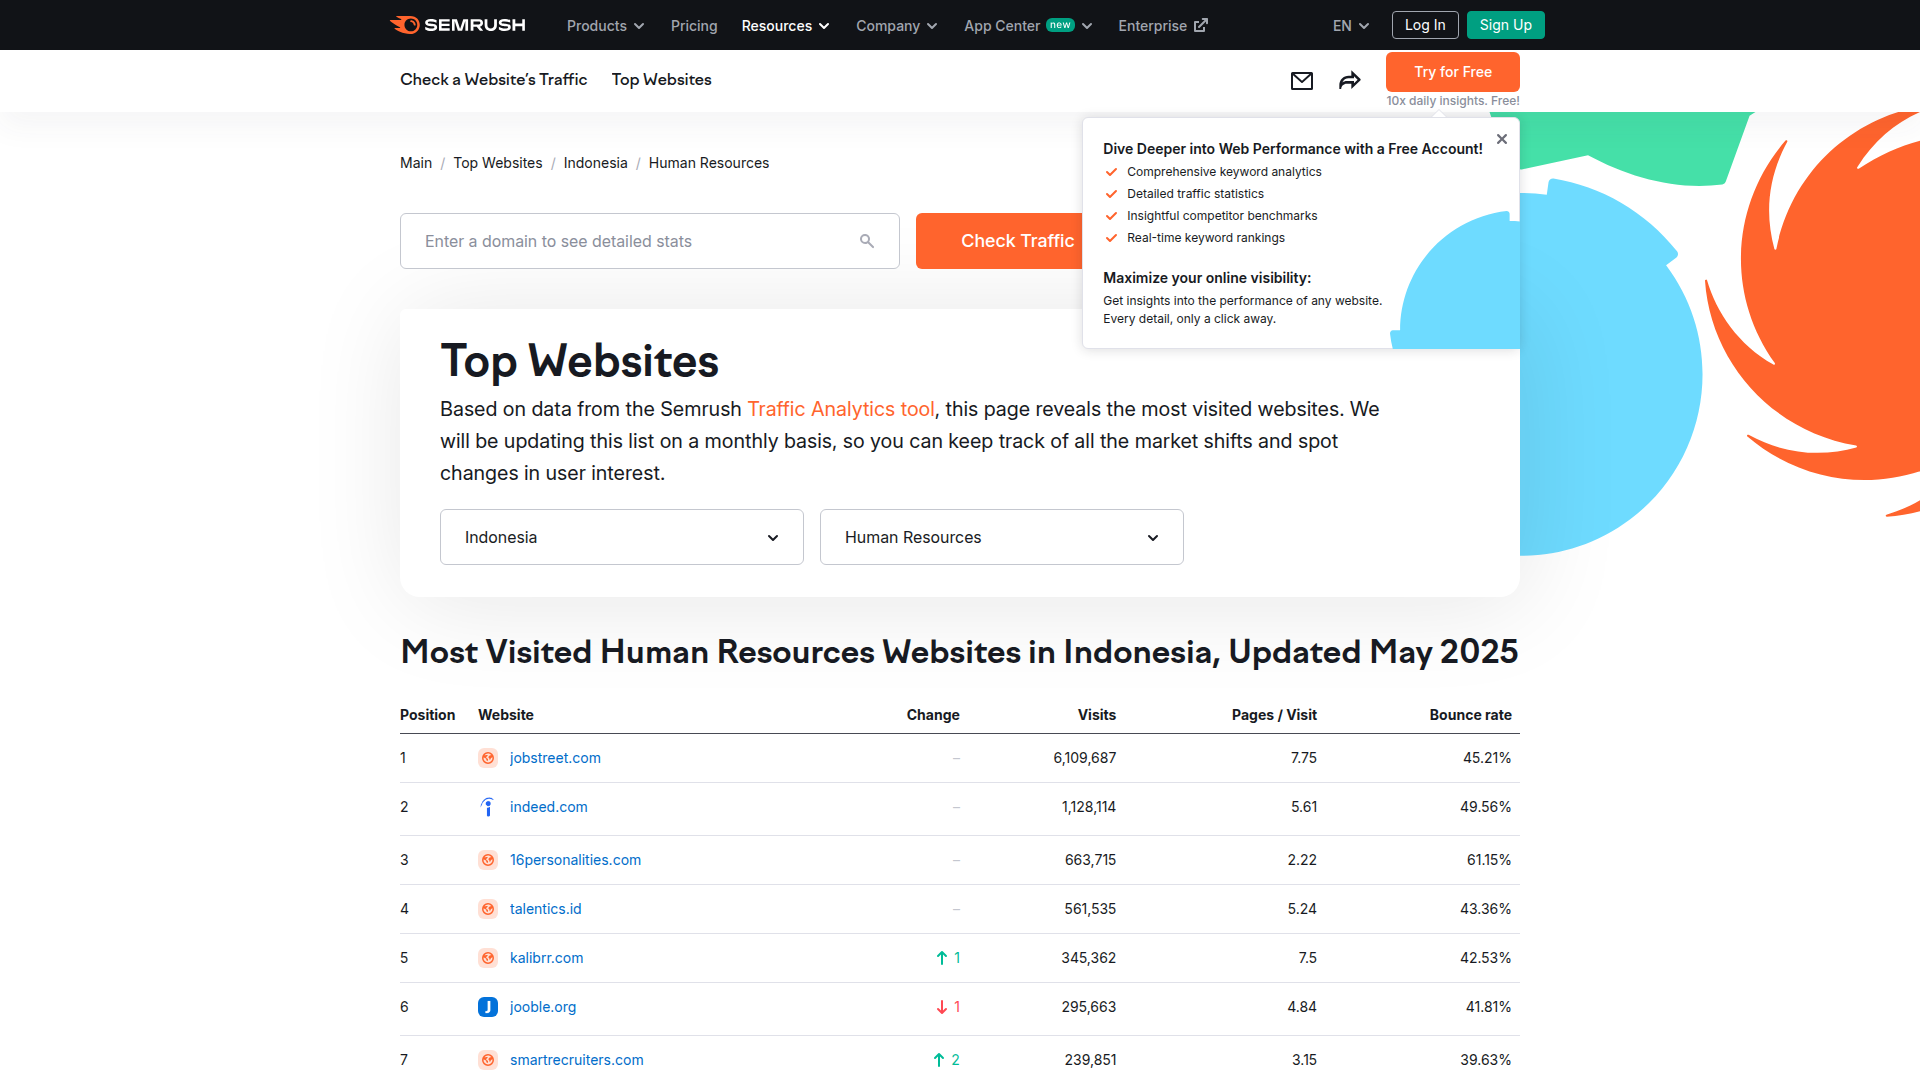Viewport: 1920px width, 1080px height.
Task: Expand the Resources menu
Action: tap(785, 26)
